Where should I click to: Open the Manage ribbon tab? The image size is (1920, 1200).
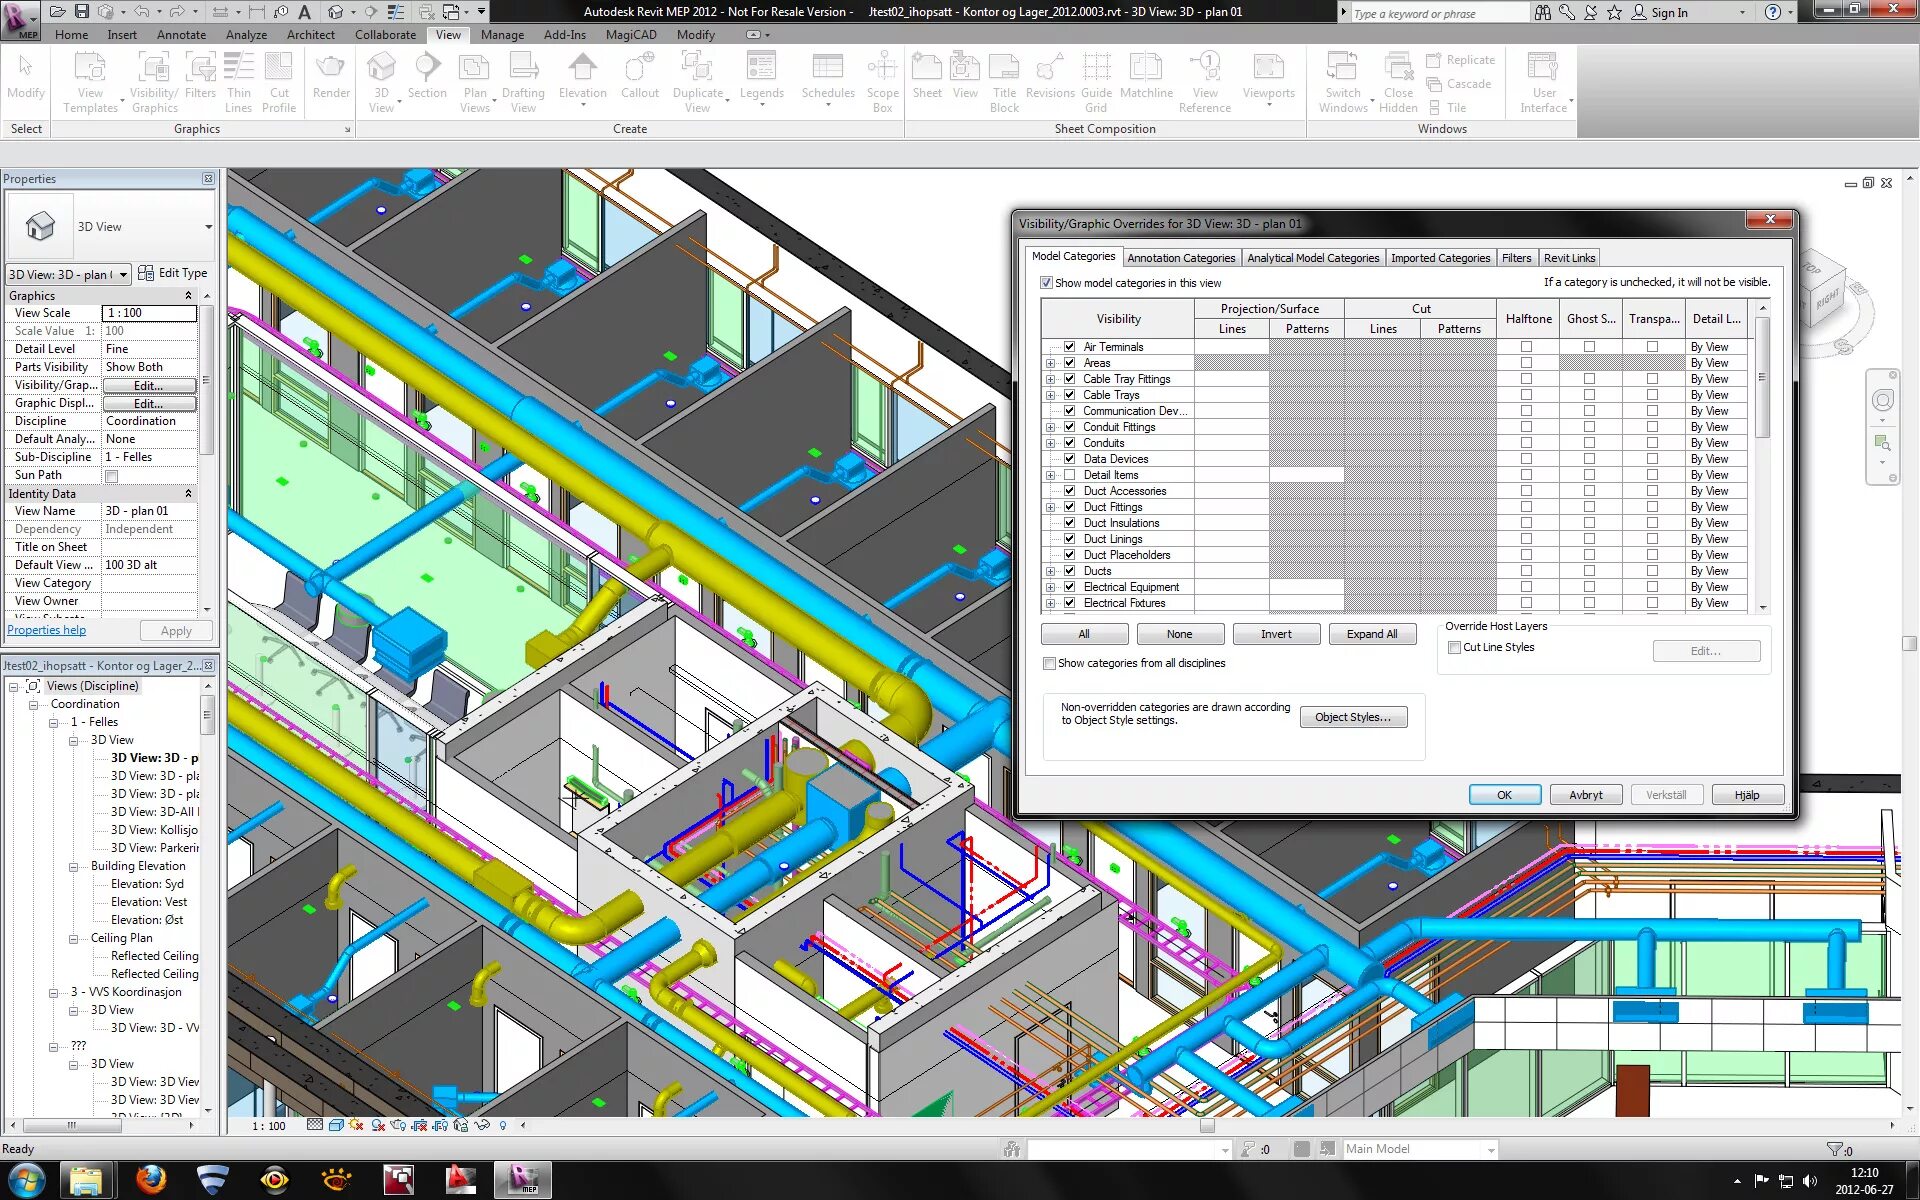tap(502, 34)
